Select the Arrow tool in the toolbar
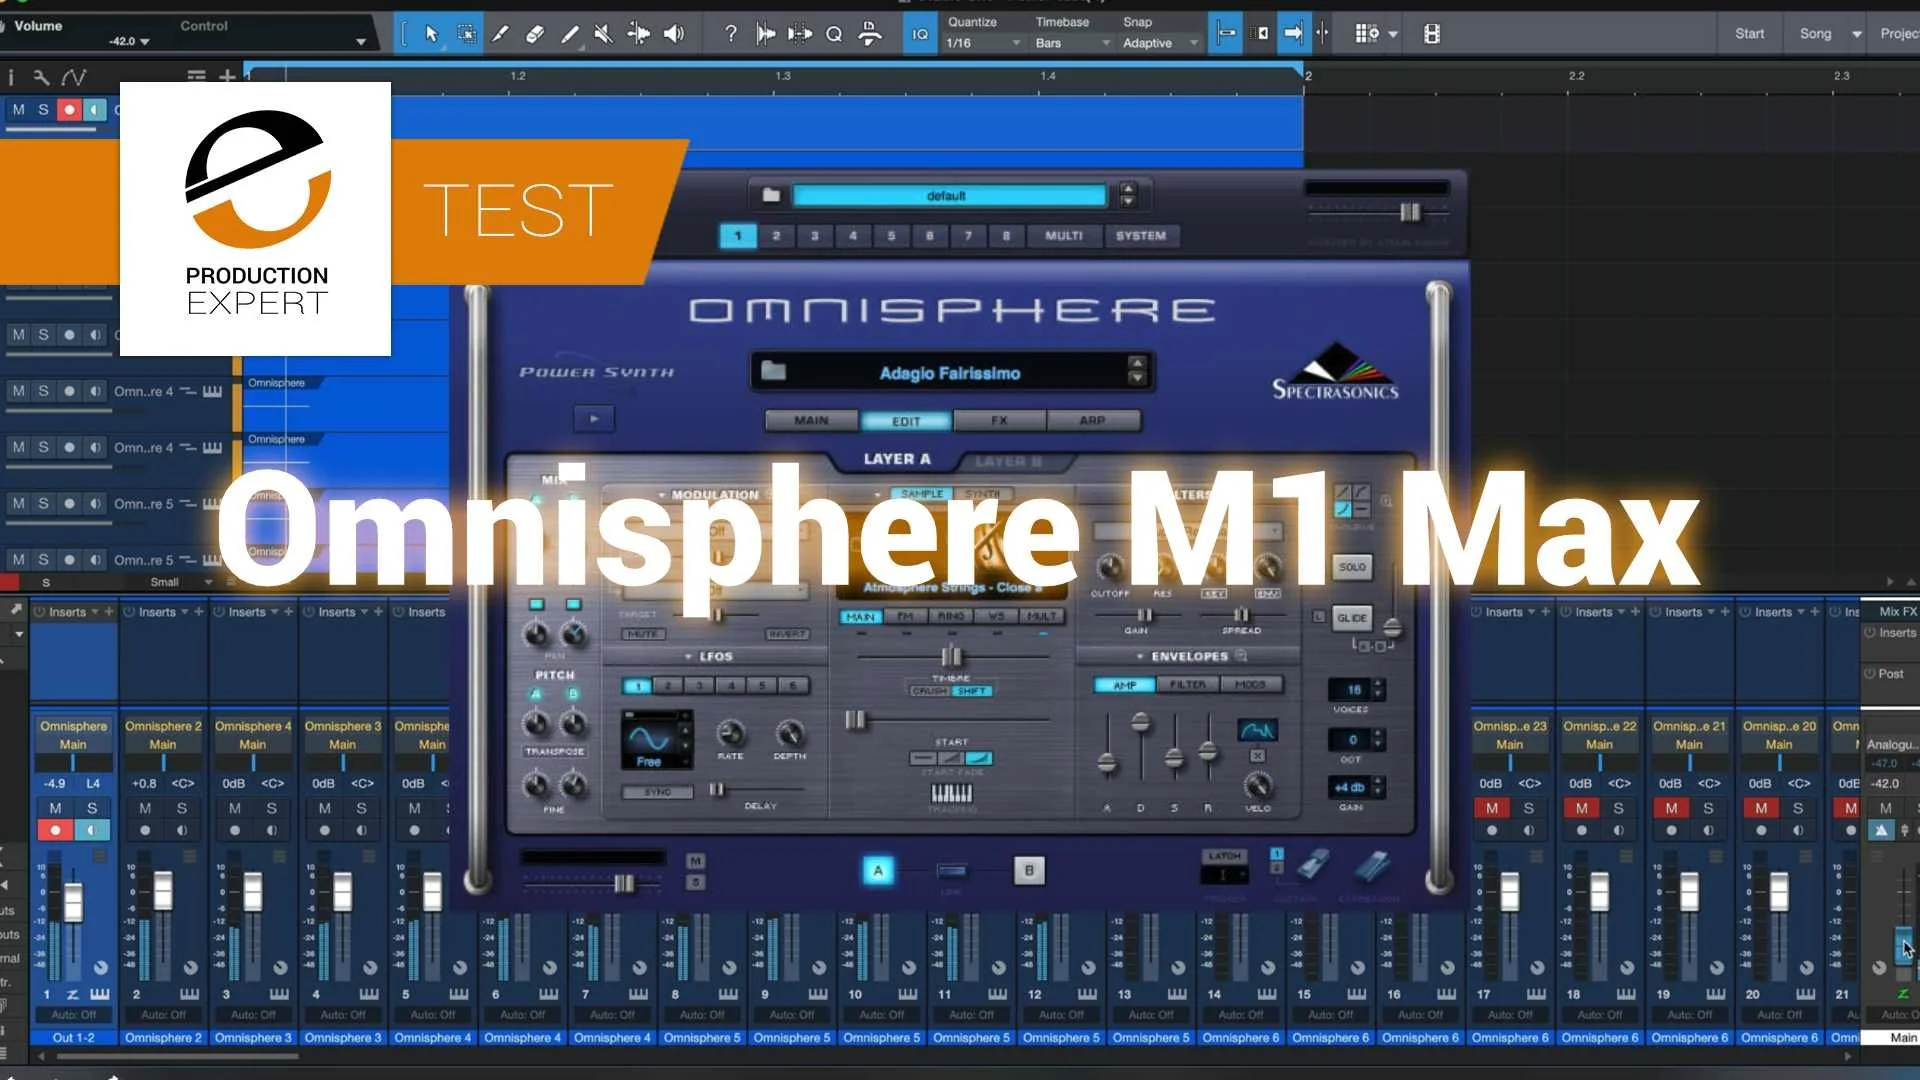 [x=432, y=33]
